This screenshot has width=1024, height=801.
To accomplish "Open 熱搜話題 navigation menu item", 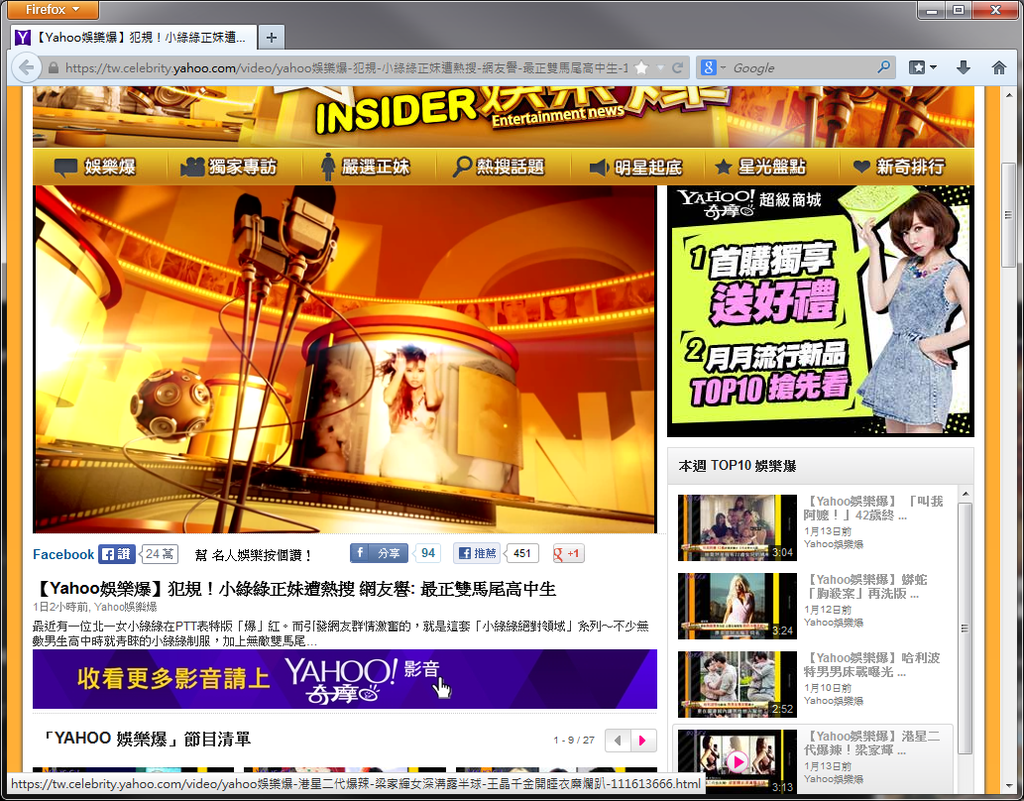I will 499,167.
